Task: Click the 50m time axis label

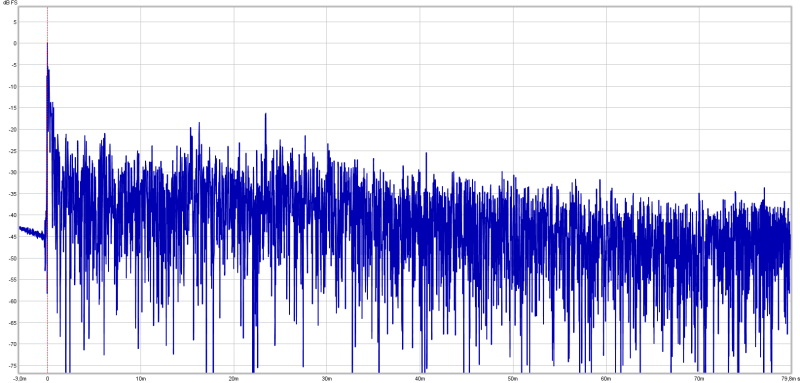Action: (513, 379)
